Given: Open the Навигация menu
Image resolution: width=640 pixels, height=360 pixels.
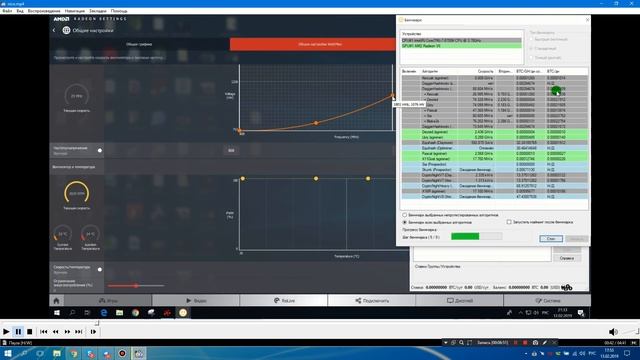Looking at the screenshot, I should [75, 11].
